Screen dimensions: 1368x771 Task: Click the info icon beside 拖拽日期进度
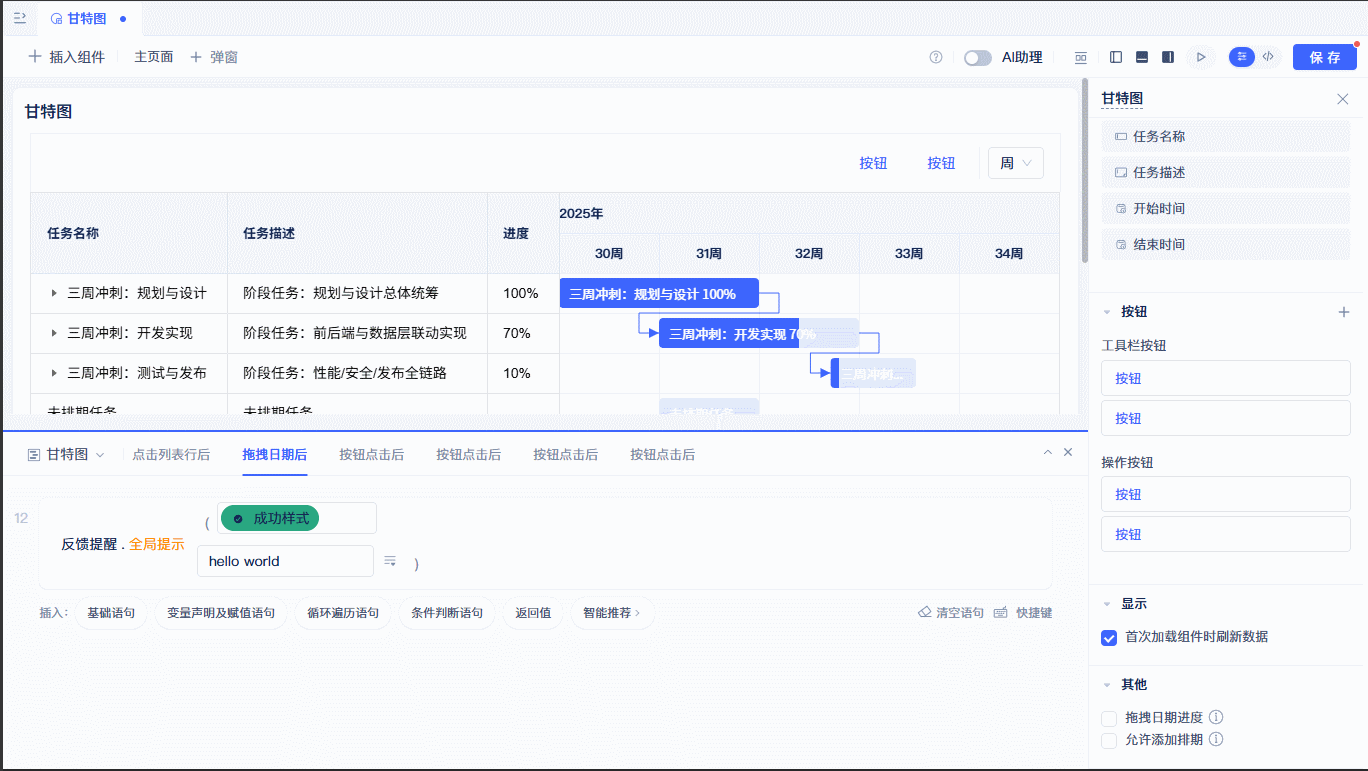1216,717
